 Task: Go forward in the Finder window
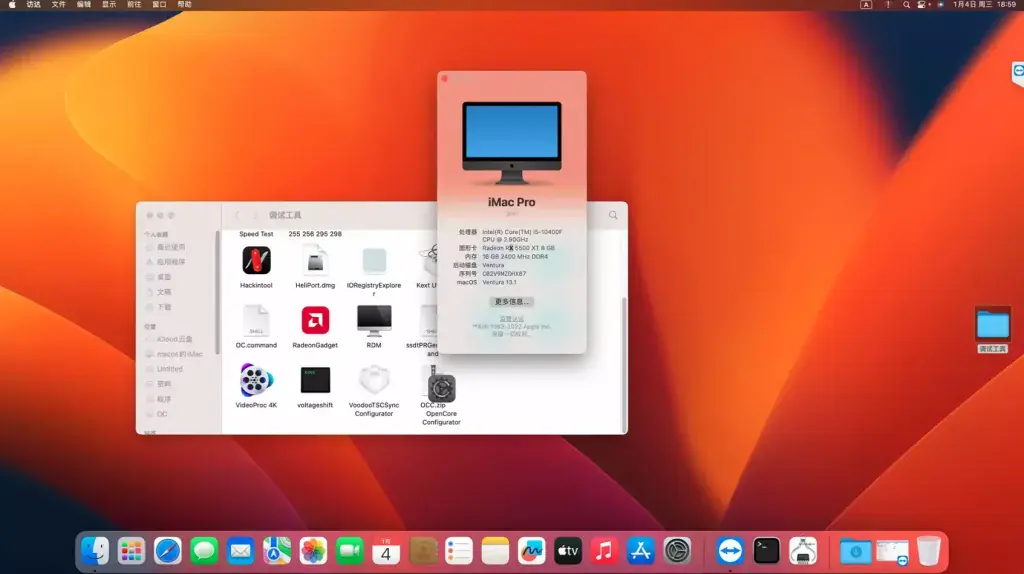(255, 215)
